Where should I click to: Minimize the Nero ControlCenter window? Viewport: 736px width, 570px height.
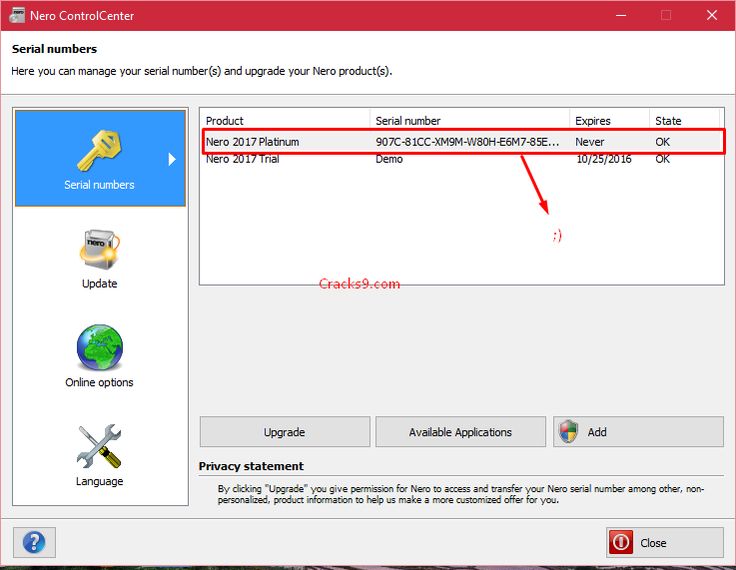(x=621, y=15)
